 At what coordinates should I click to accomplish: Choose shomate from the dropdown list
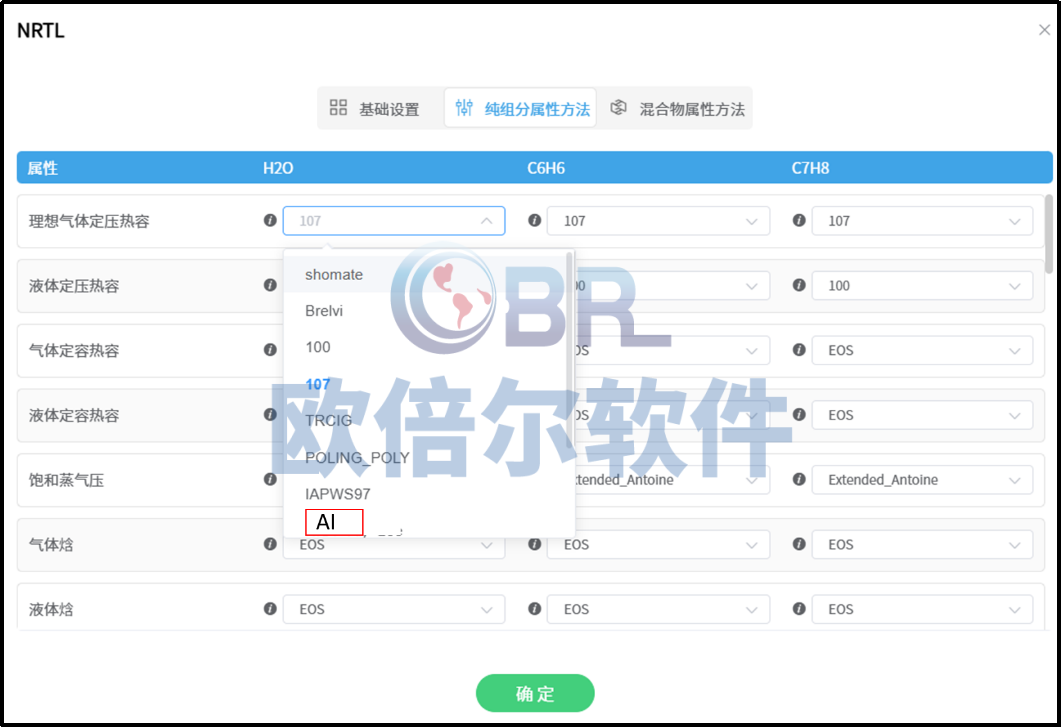[x=334, y=275]
